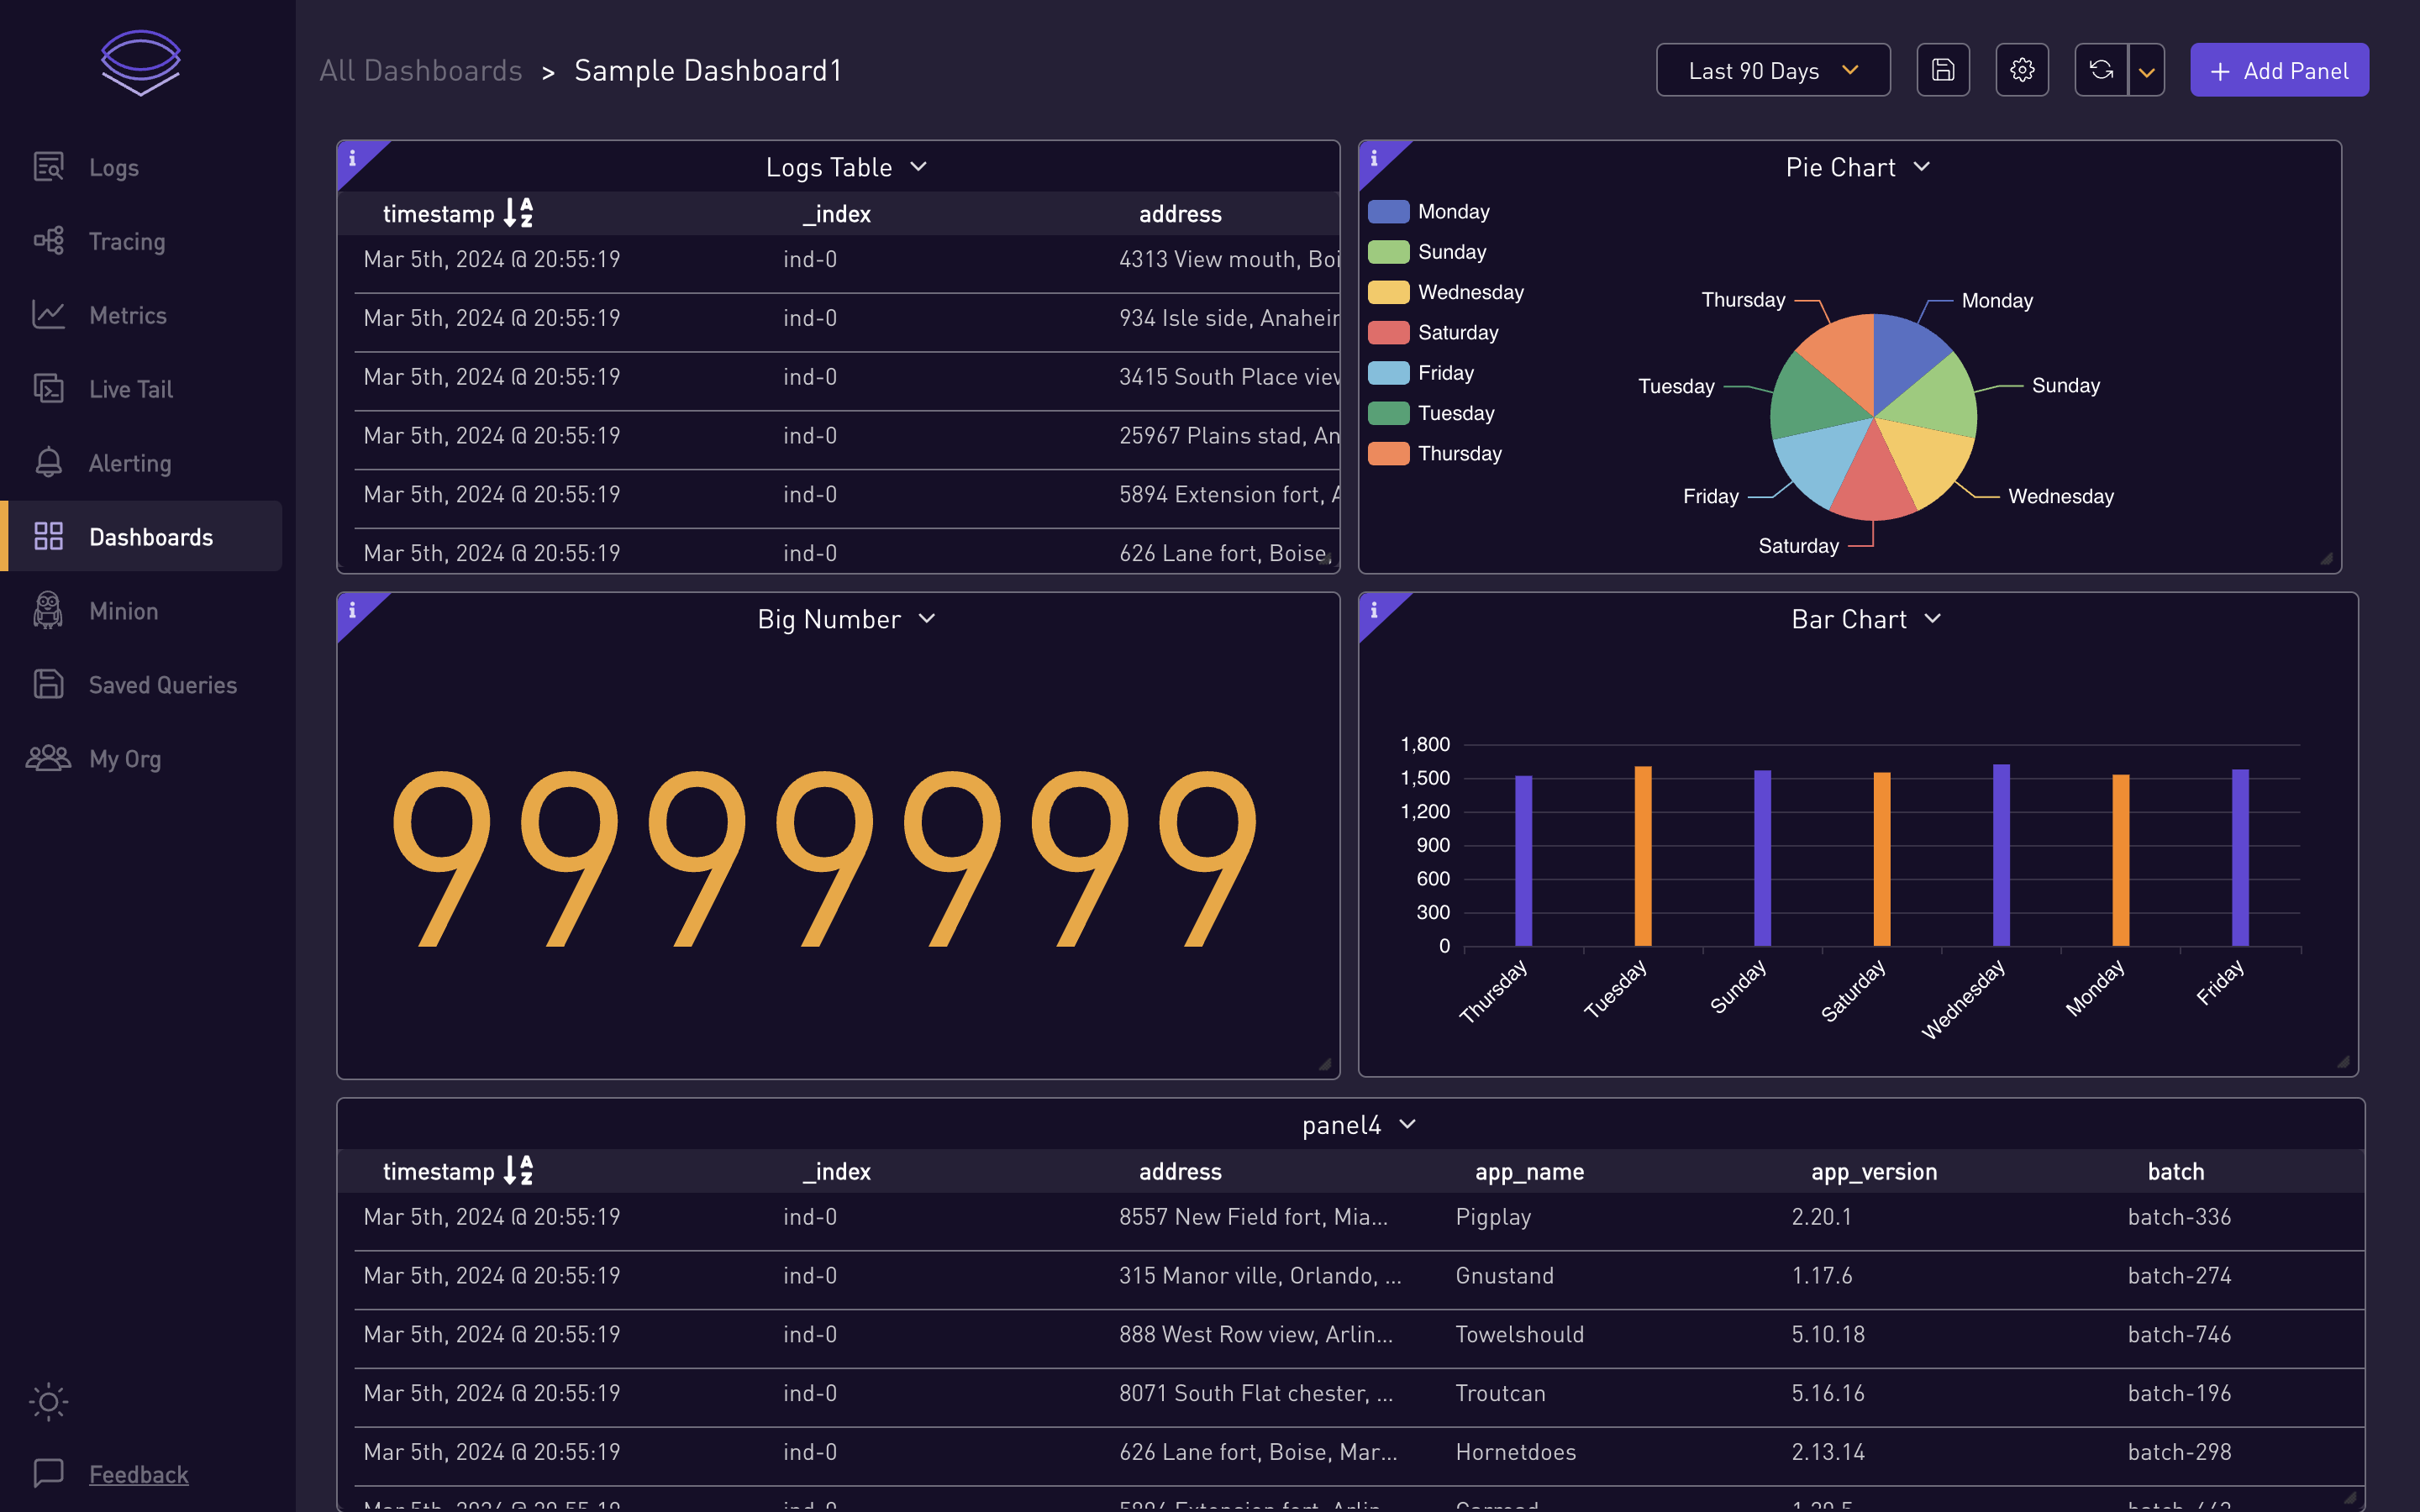Click the Pie Chart info icon
This screenshot has height=1512, width=2420.
point(1375,155)
